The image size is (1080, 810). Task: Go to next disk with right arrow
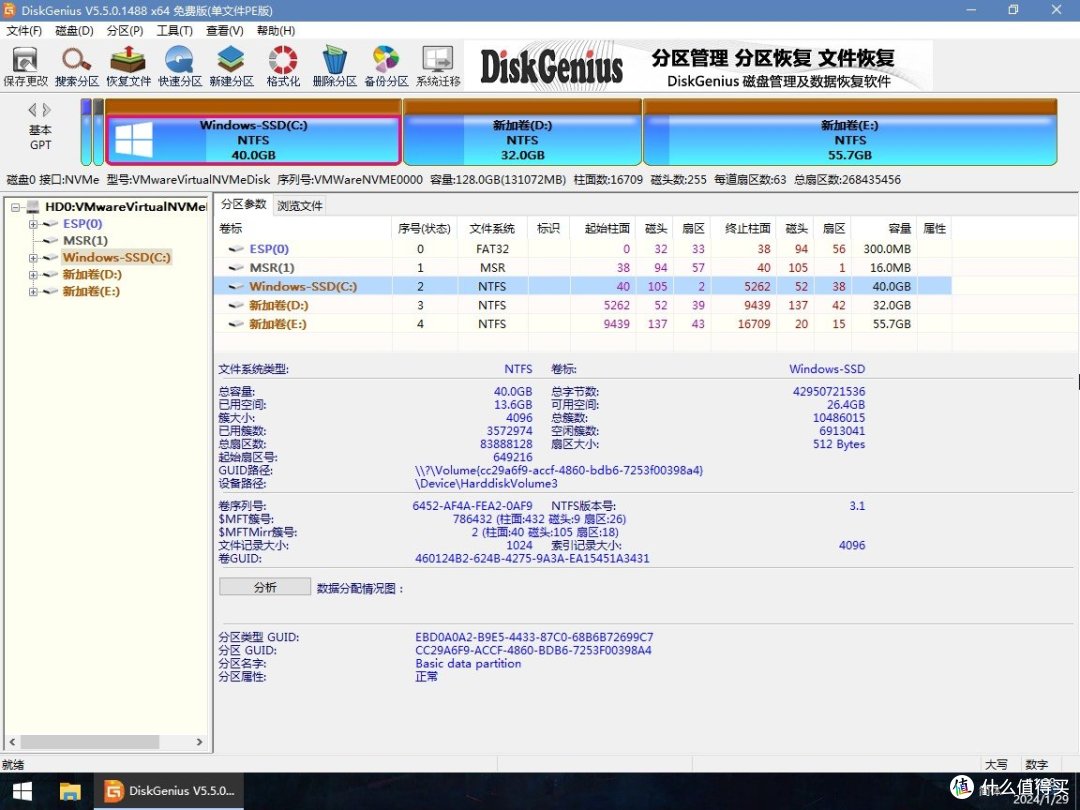[47, 110]
